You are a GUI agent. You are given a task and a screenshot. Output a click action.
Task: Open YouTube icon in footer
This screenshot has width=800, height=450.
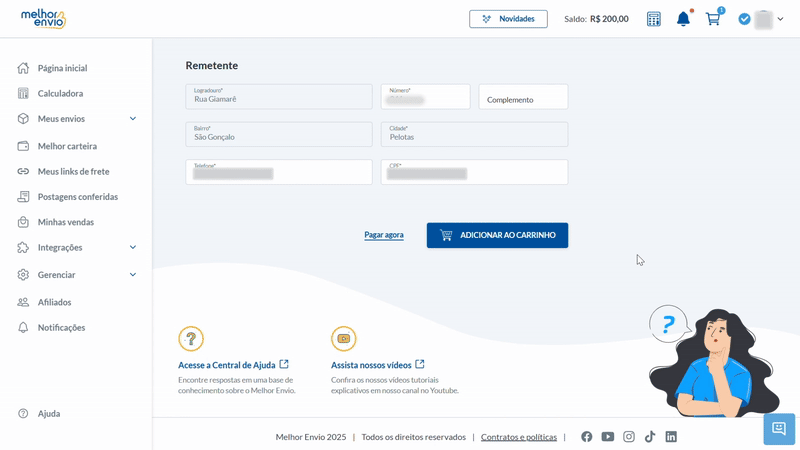click(608, 437)
